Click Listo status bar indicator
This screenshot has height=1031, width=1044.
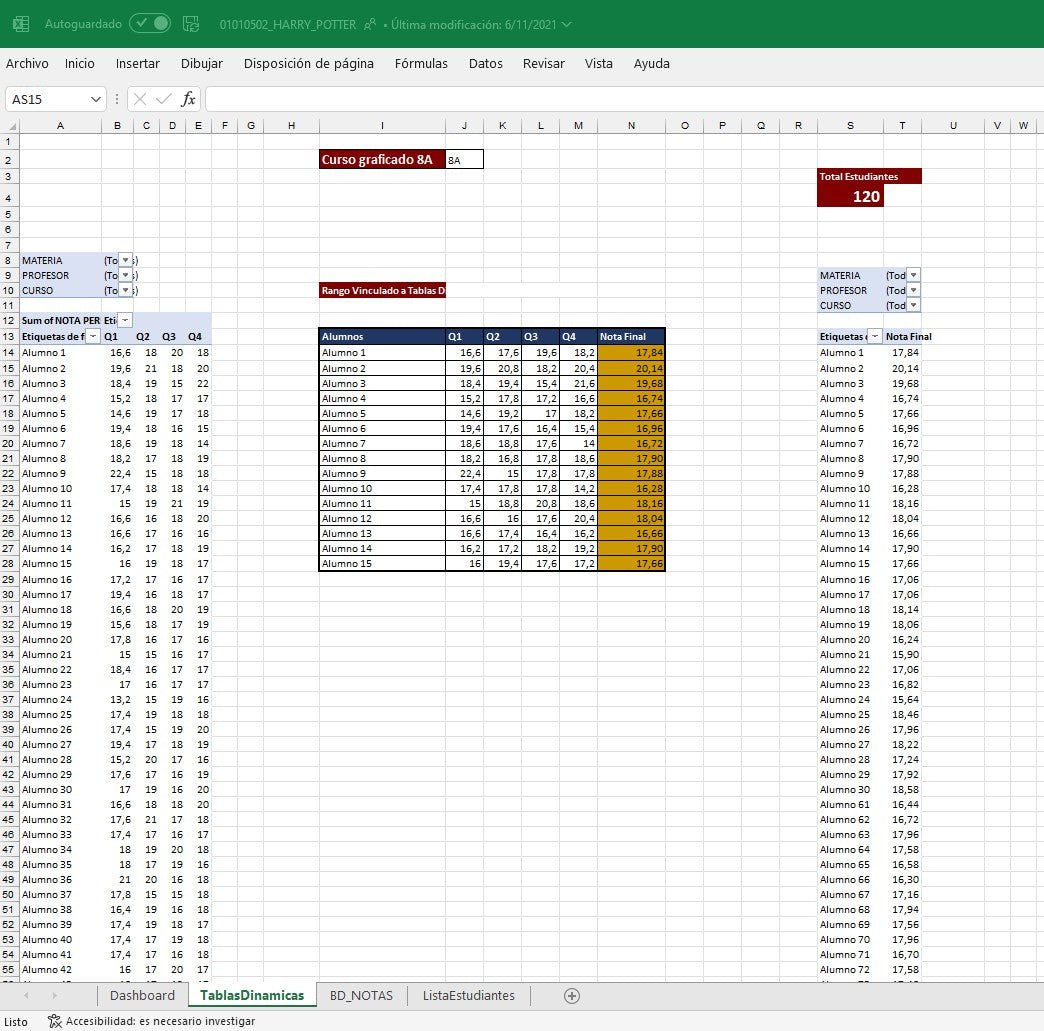coord(15,1022)
